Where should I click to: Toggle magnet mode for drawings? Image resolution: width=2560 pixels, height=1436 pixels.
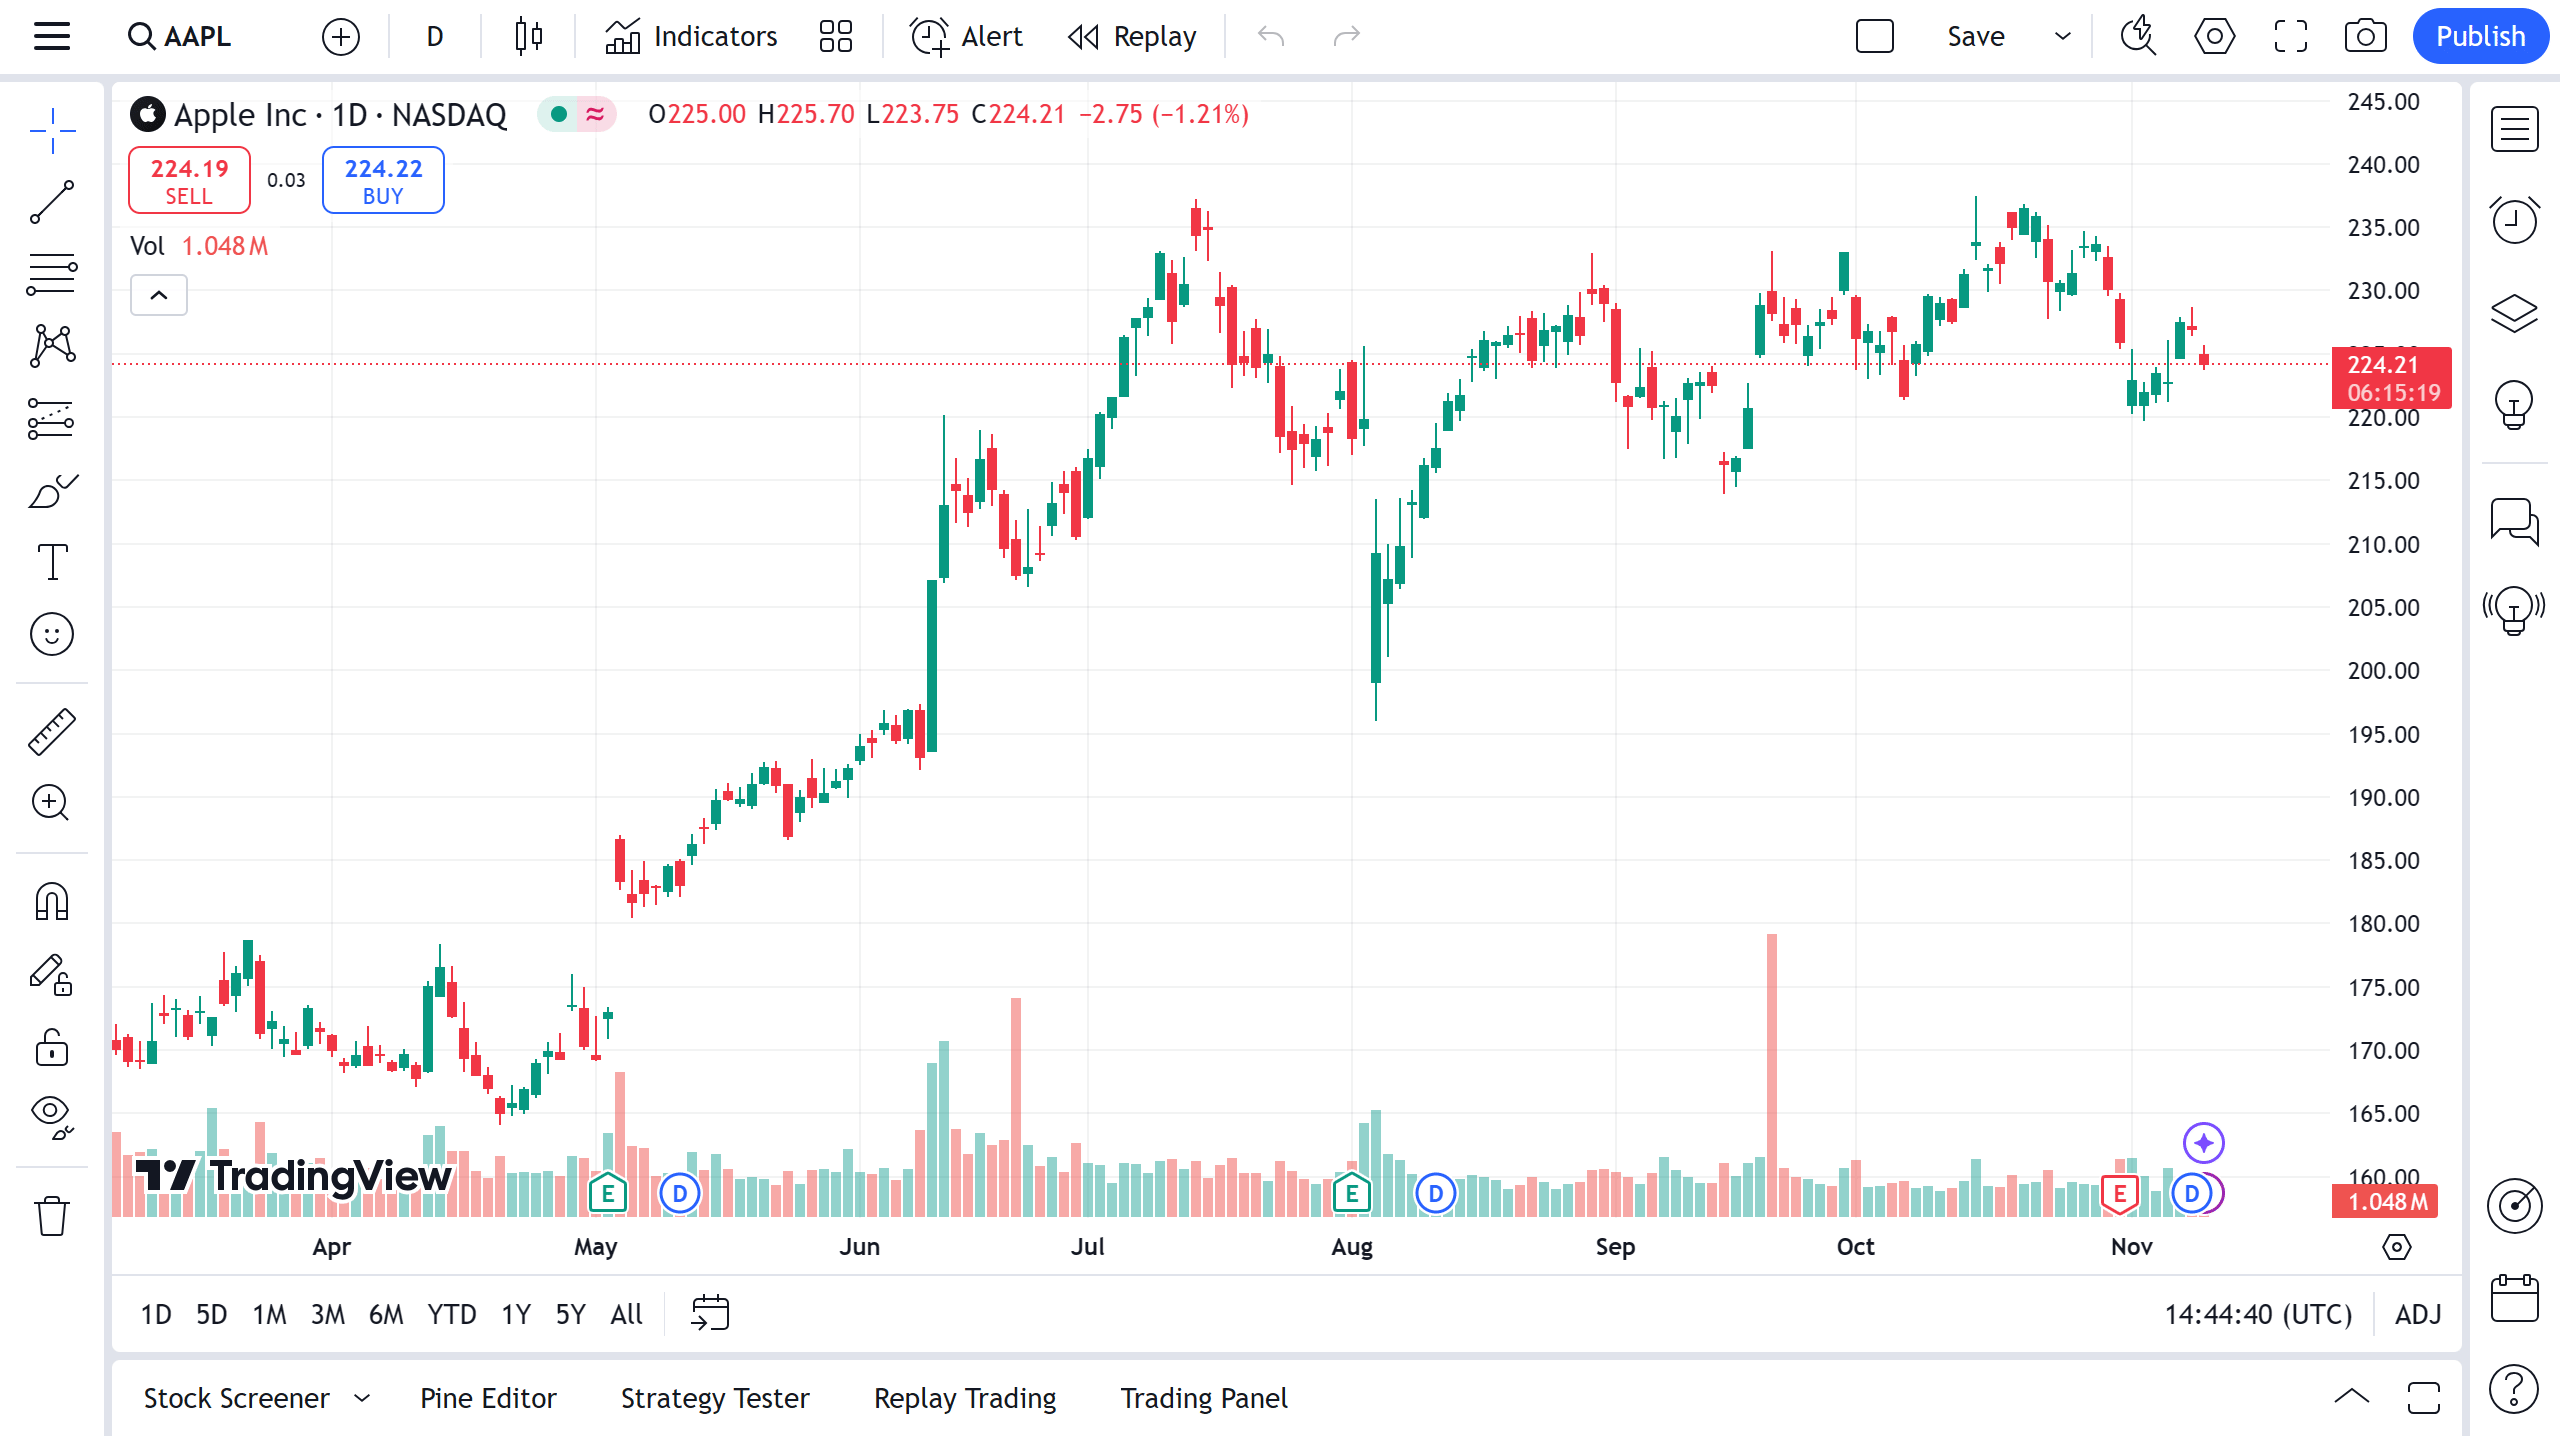tap(52, 901)
